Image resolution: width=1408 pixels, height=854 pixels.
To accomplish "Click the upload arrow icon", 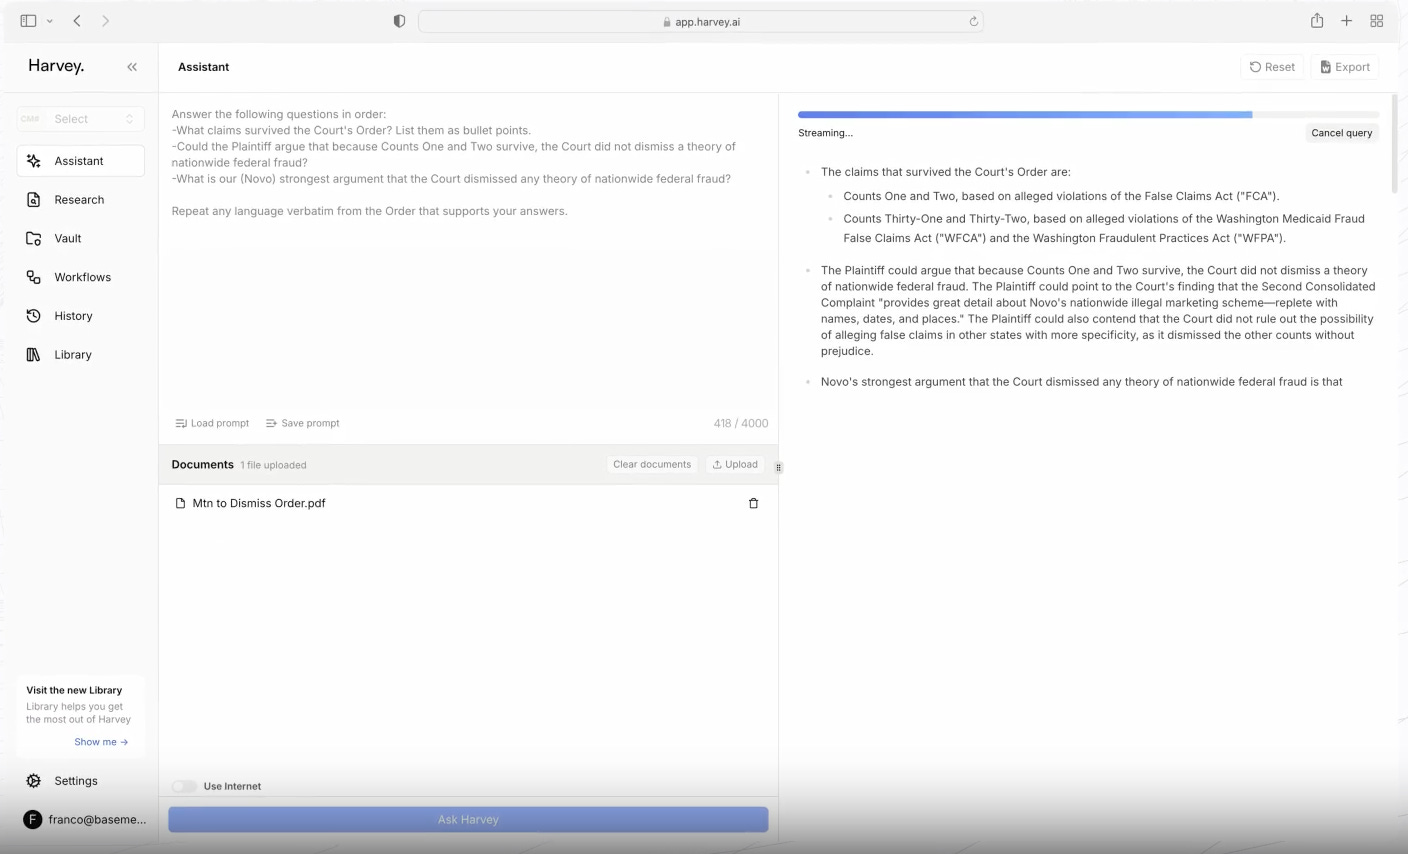I will click(717, 464).
